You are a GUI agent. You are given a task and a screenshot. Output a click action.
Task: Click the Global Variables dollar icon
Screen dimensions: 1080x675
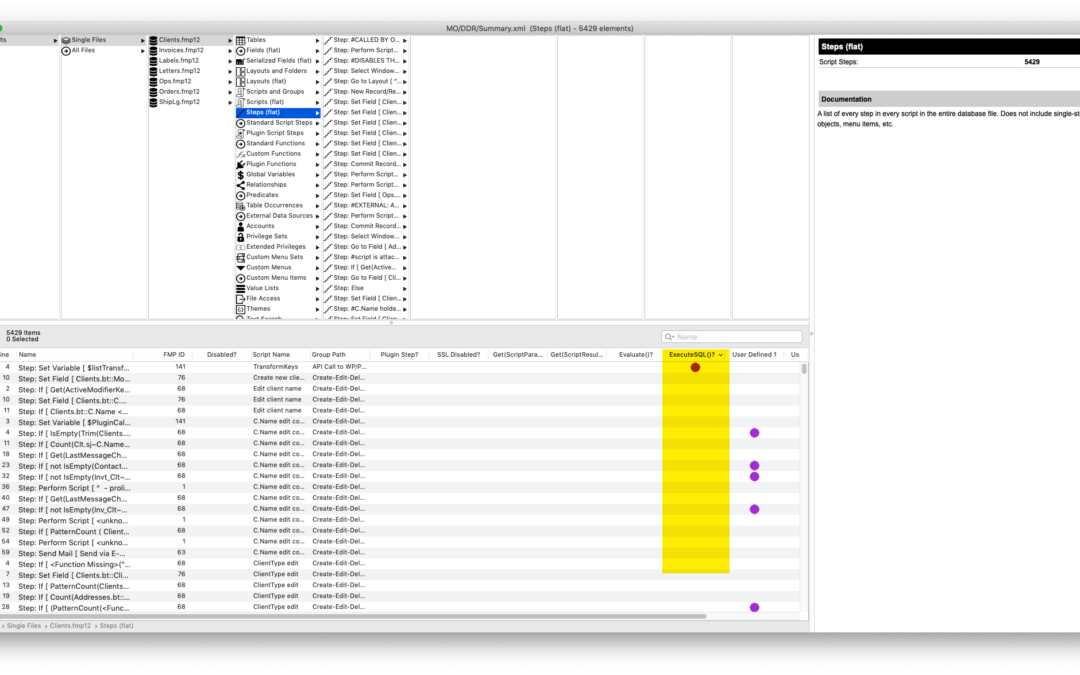pos(240,174)
